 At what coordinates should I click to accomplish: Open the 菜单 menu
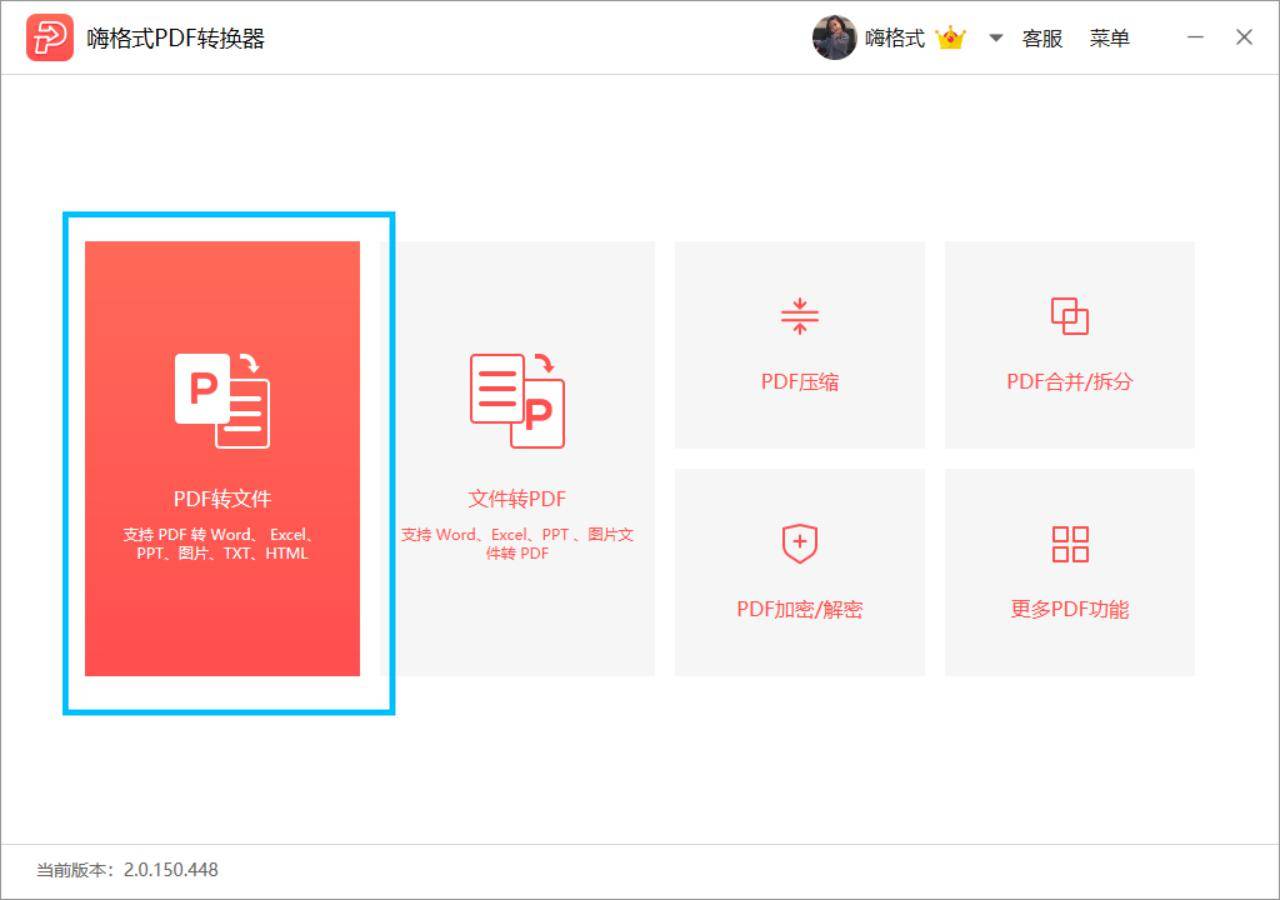tap(1109, 39)
